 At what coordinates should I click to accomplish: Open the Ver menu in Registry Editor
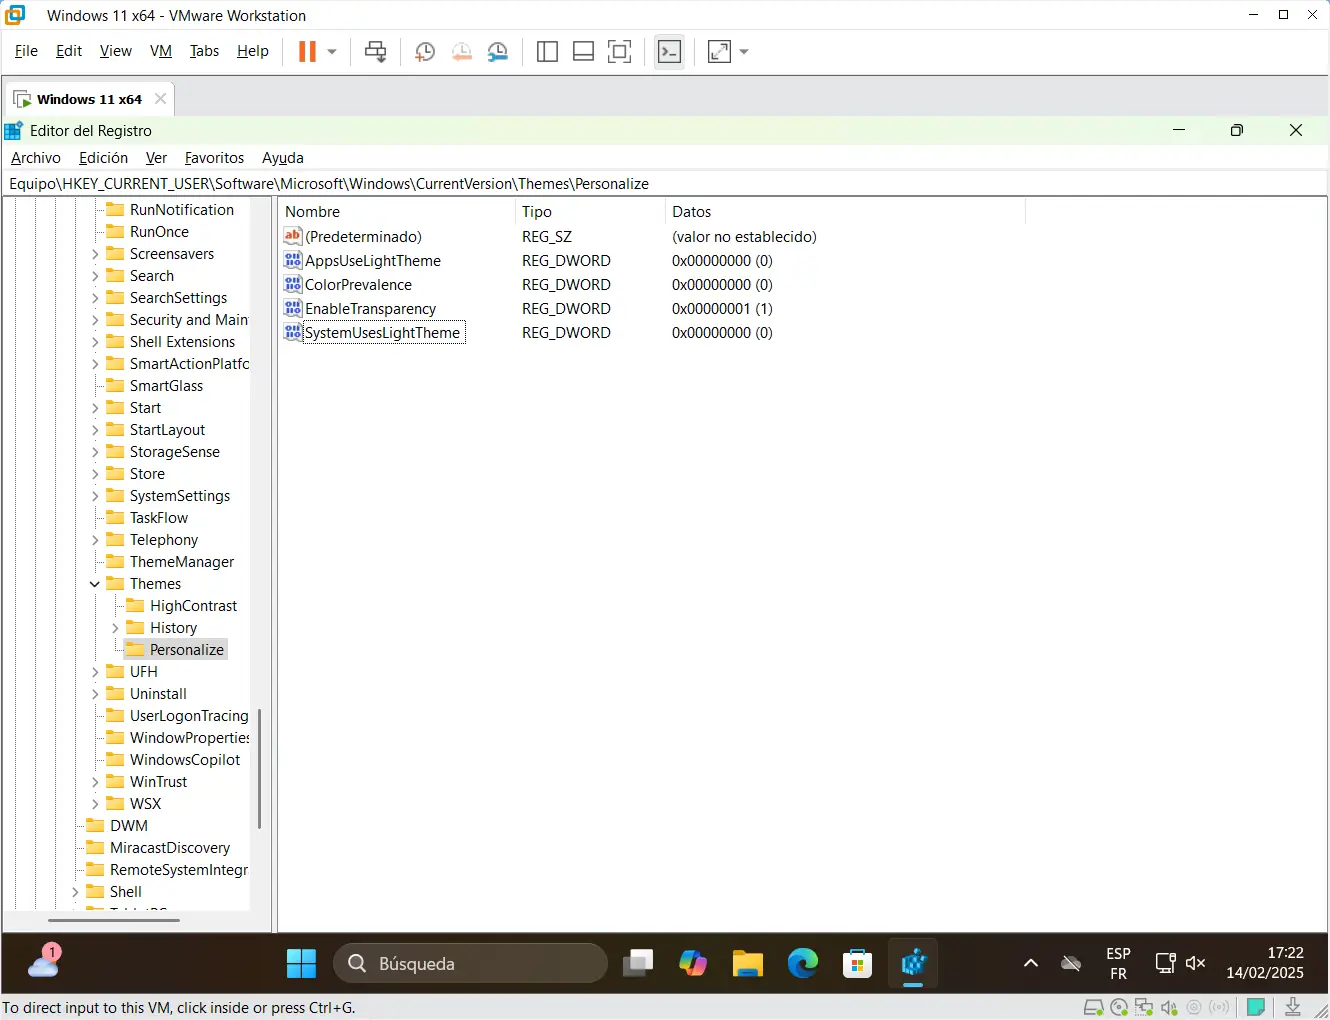point(156,158)
